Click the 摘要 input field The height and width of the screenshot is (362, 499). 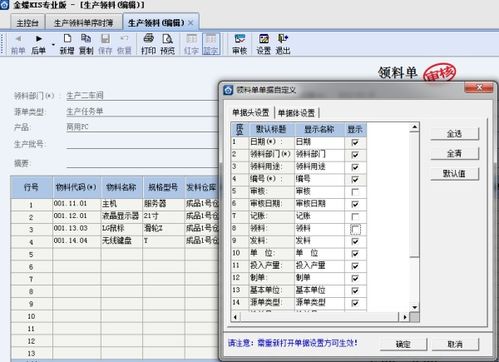[142, 163]
